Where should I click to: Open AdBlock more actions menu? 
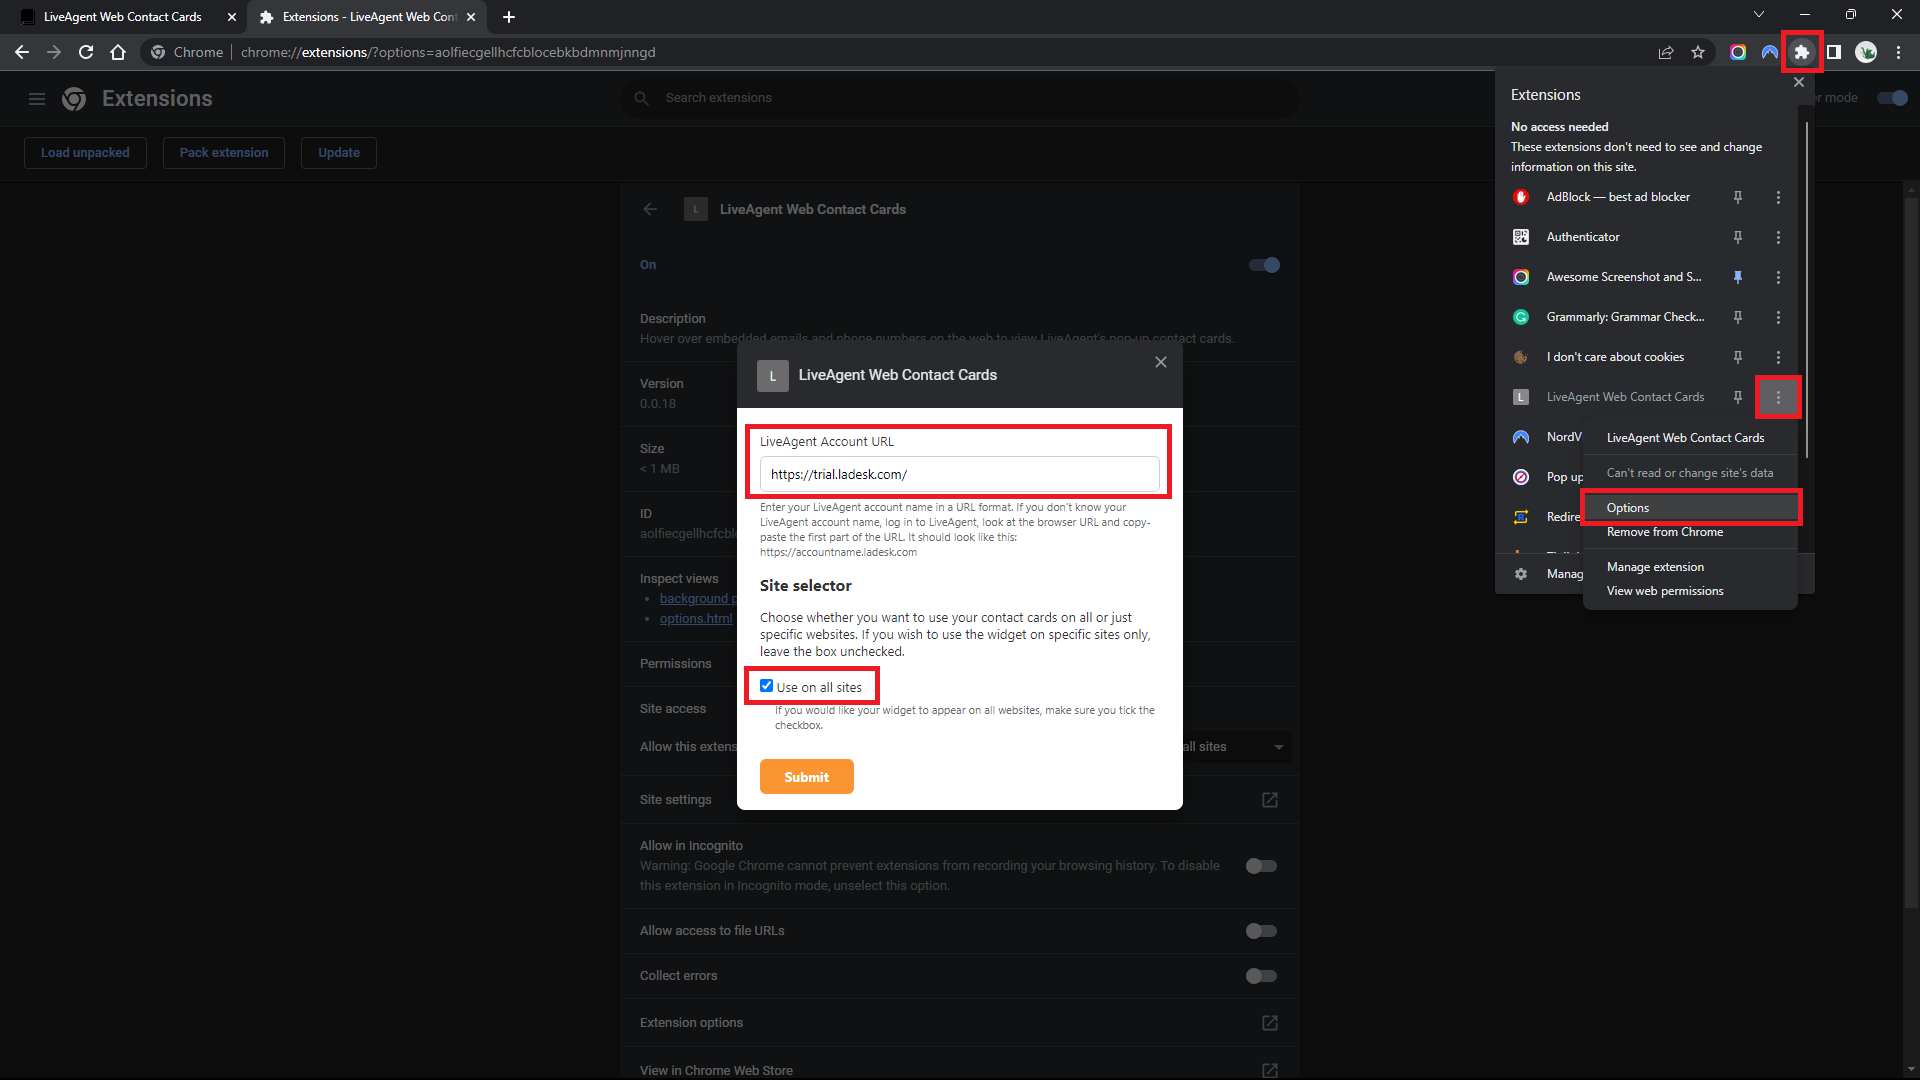click(x=1778, y=197)
